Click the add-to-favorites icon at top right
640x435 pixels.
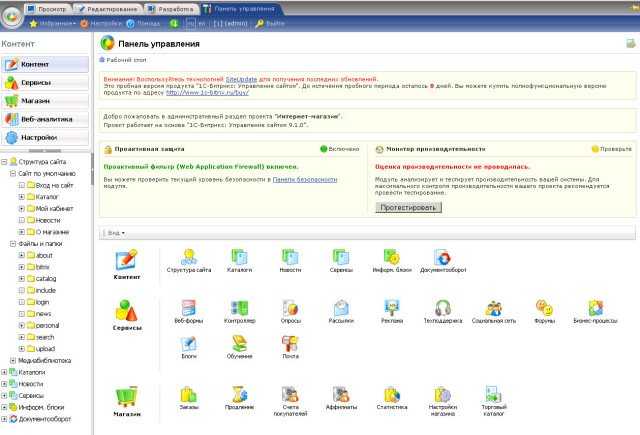pos(631,43)
